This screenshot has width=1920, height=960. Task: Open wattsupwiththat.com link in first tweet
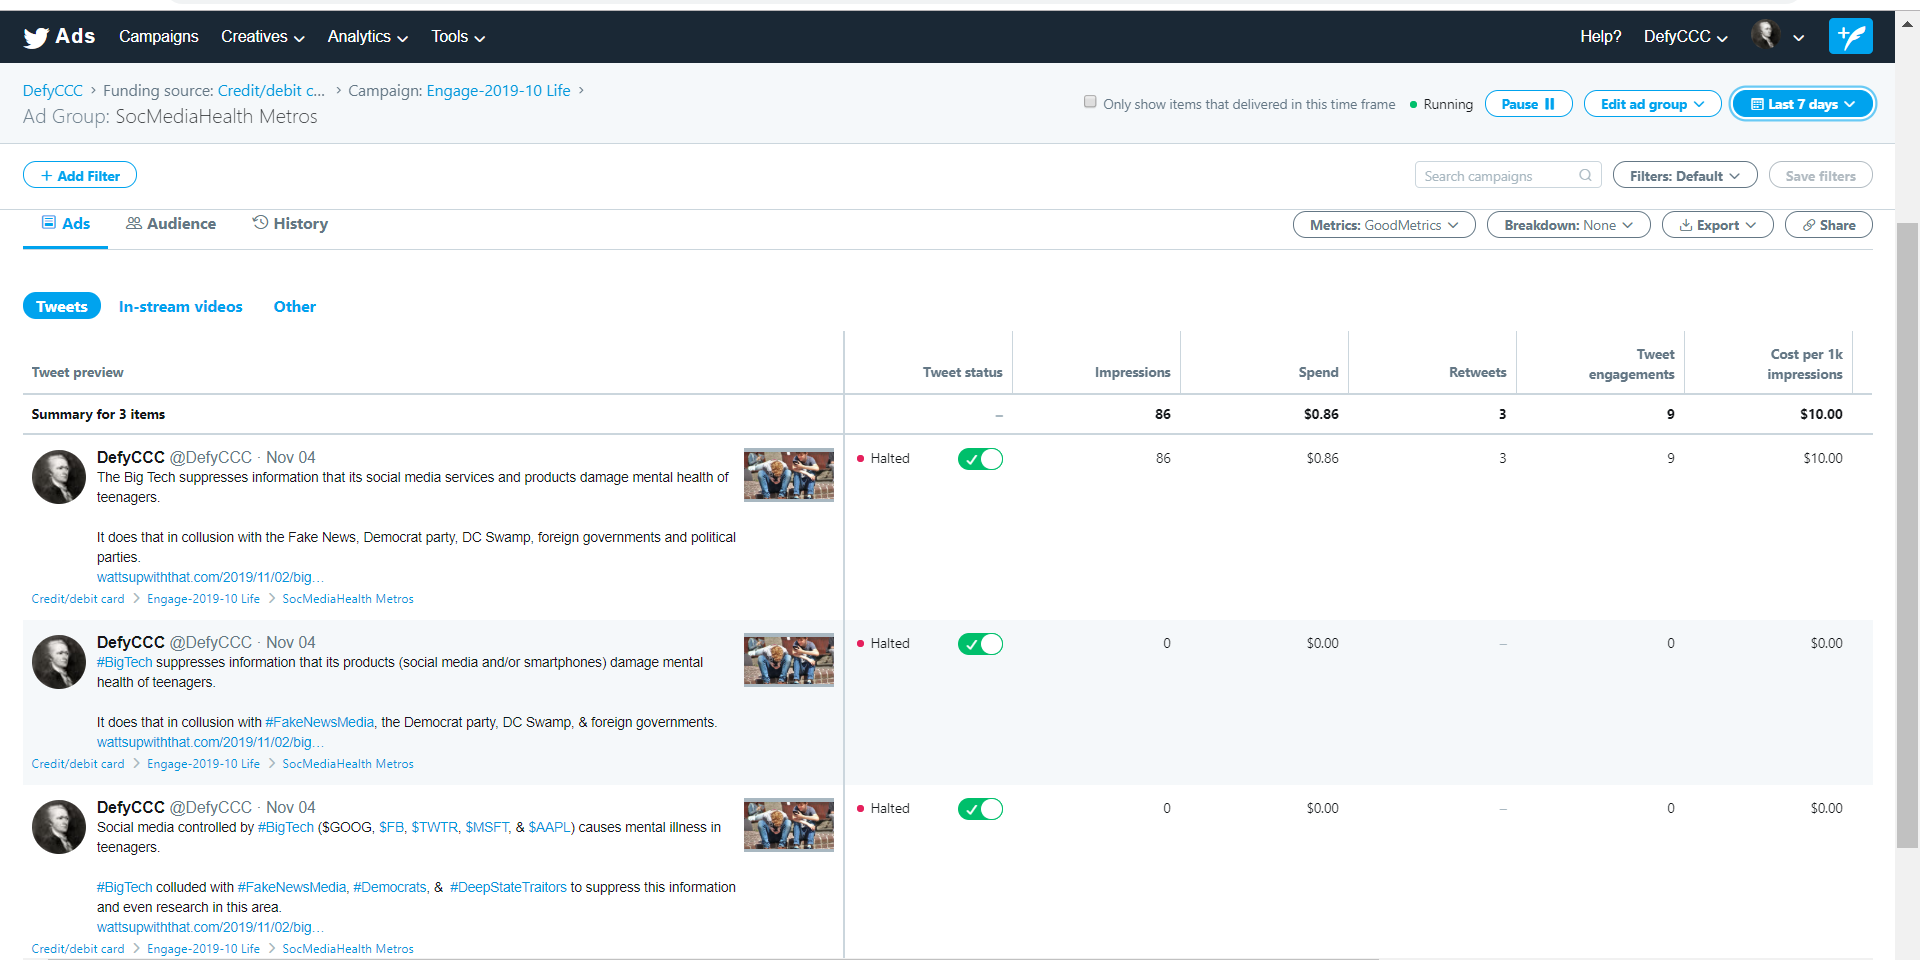coord(210,577)
